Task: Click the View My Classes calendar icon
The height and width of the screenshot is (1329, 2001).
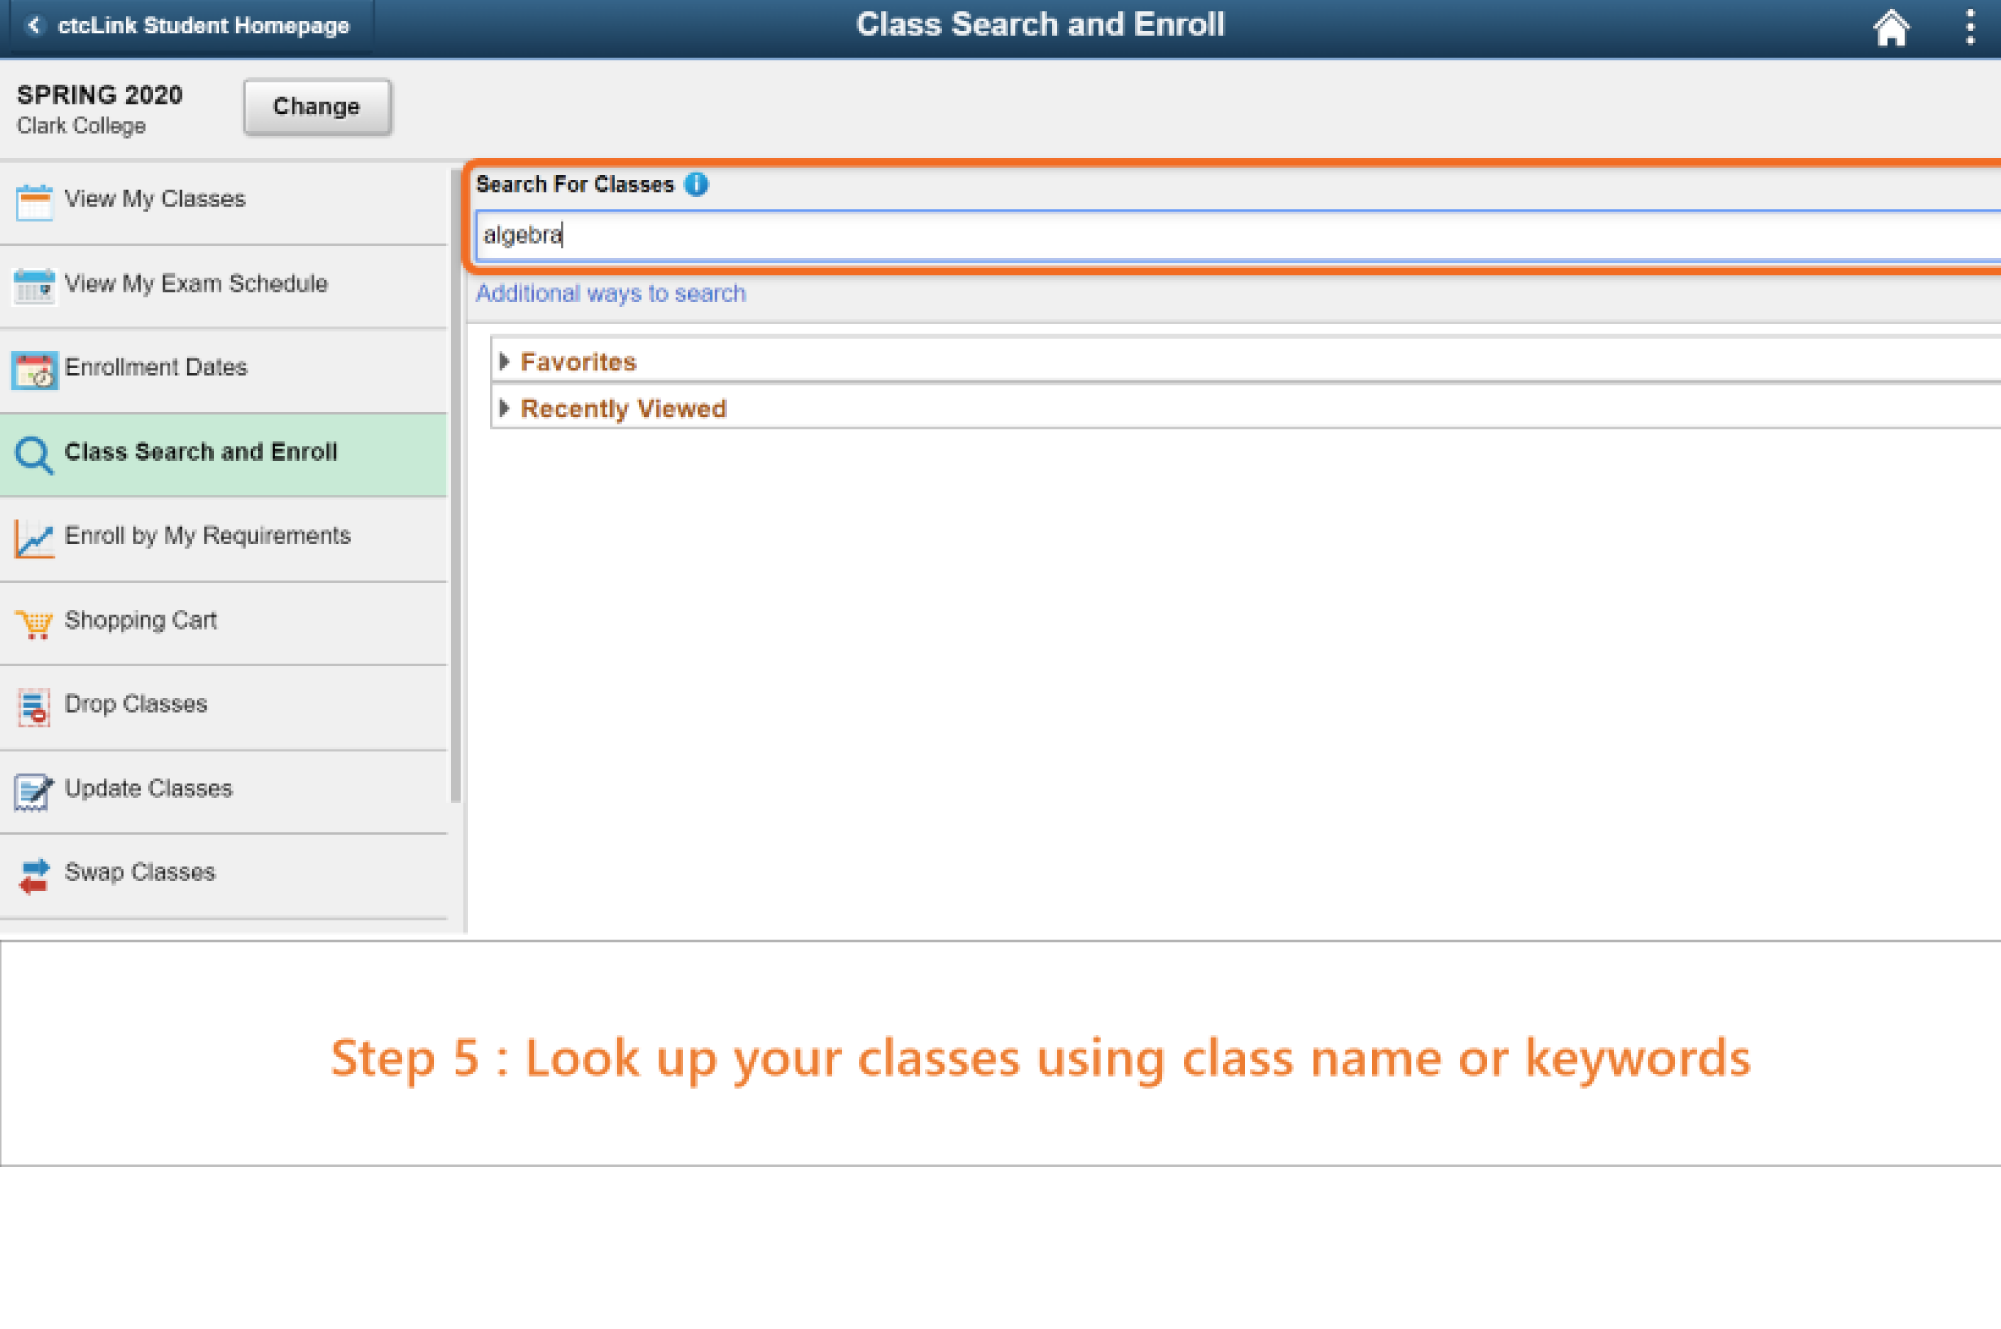Action: coord(34,201)
